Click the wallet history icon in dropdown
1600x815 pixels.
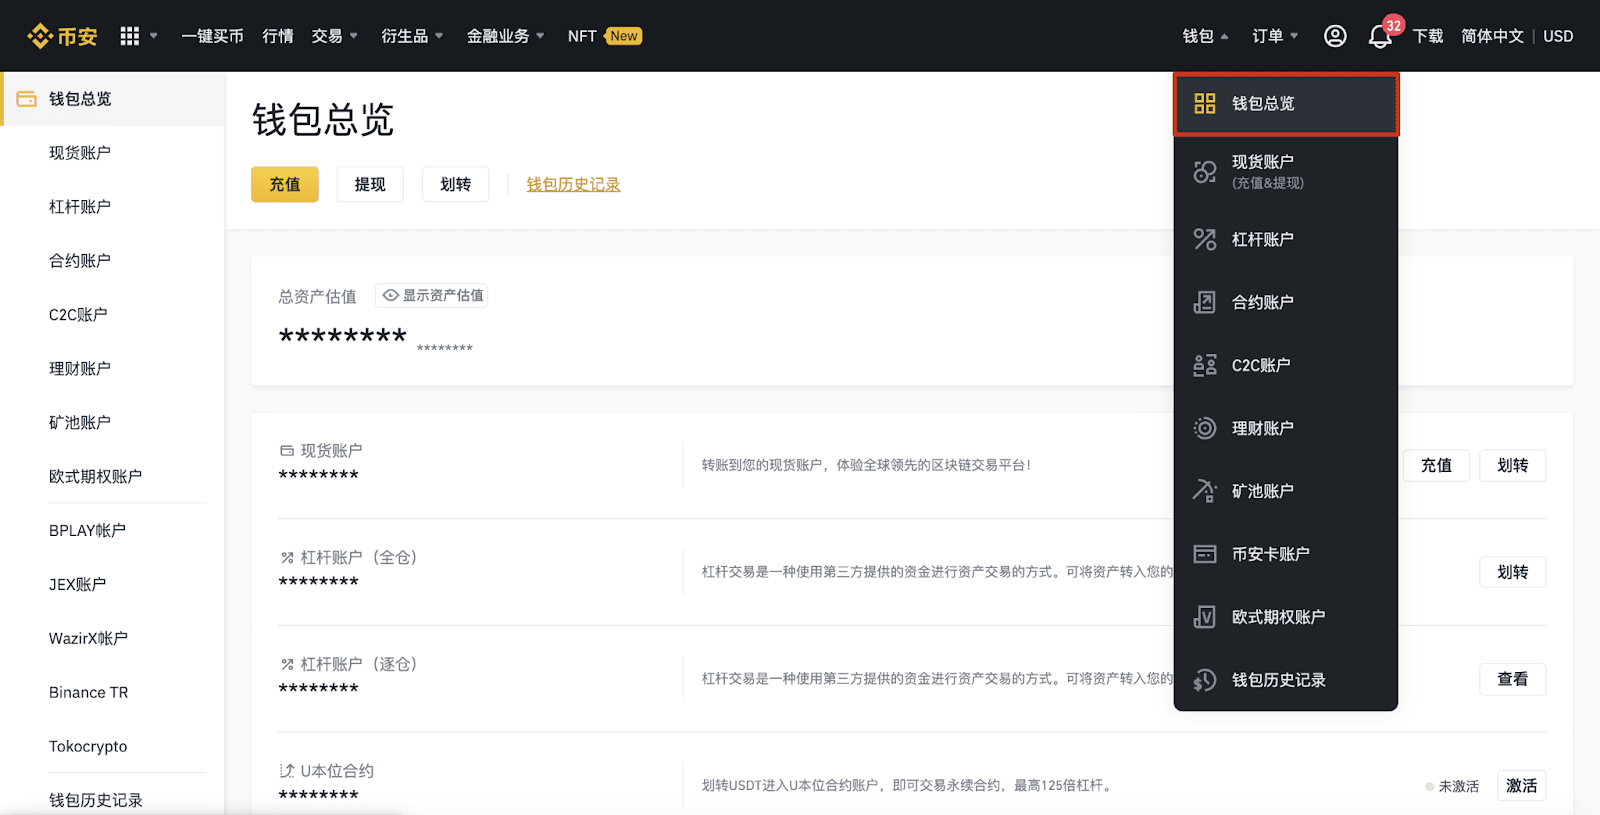tap(1205, 680)
